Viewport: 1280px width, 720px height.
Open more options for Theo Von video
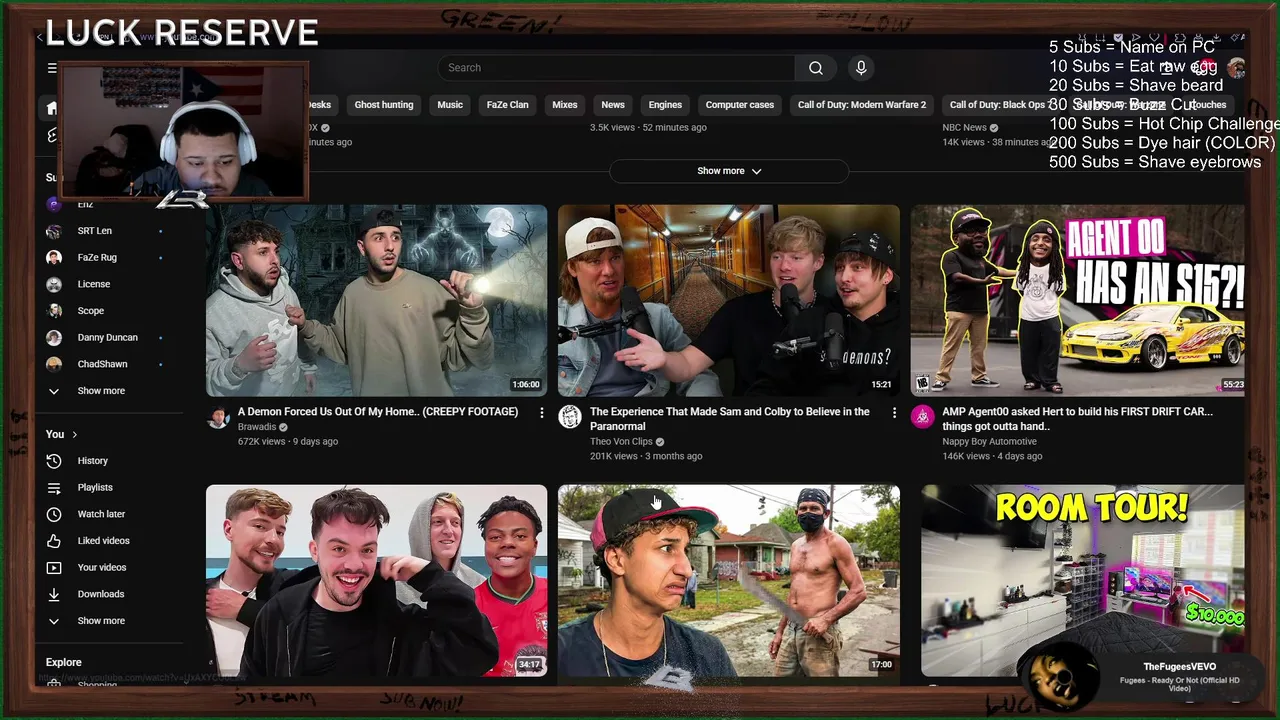pos(894,413)
